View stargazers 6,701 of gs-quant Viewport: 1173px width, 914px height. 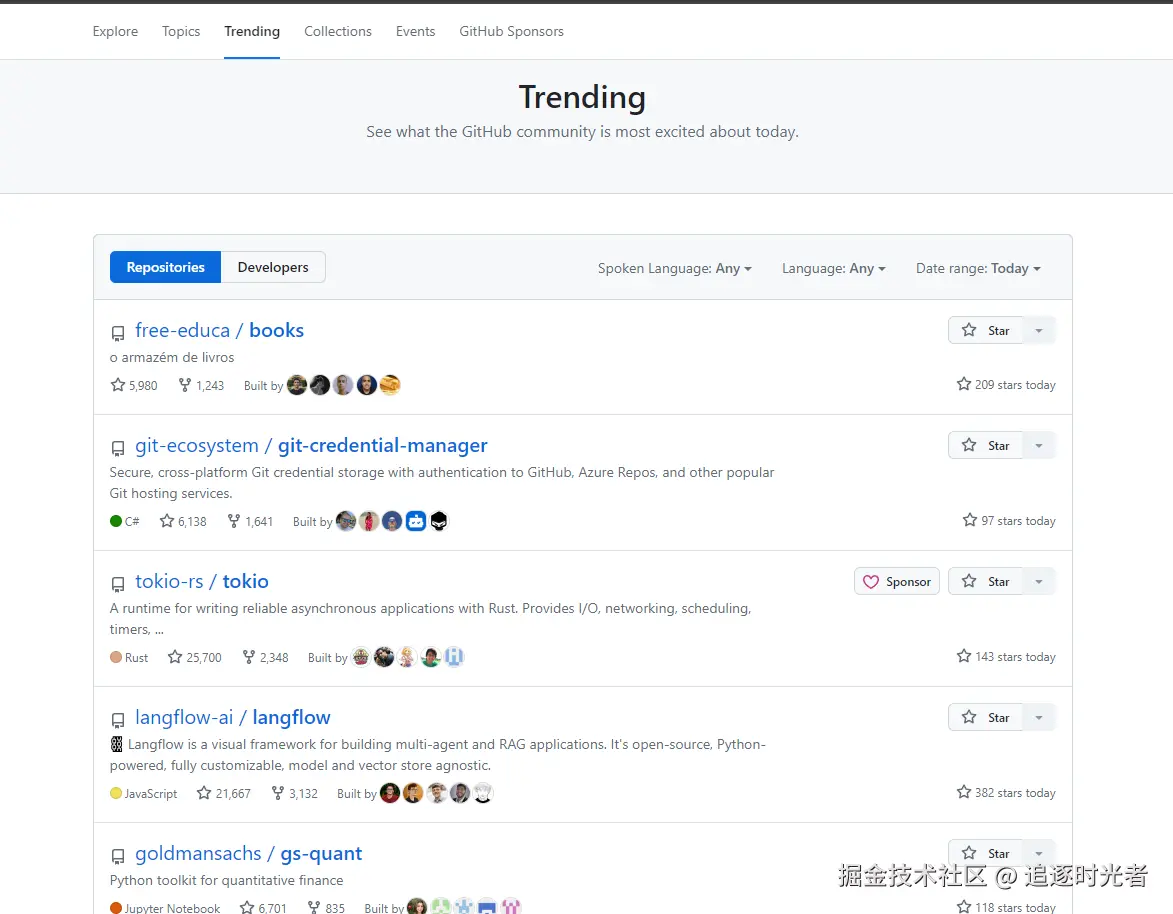pyautogui.click(x=263, y=907)
